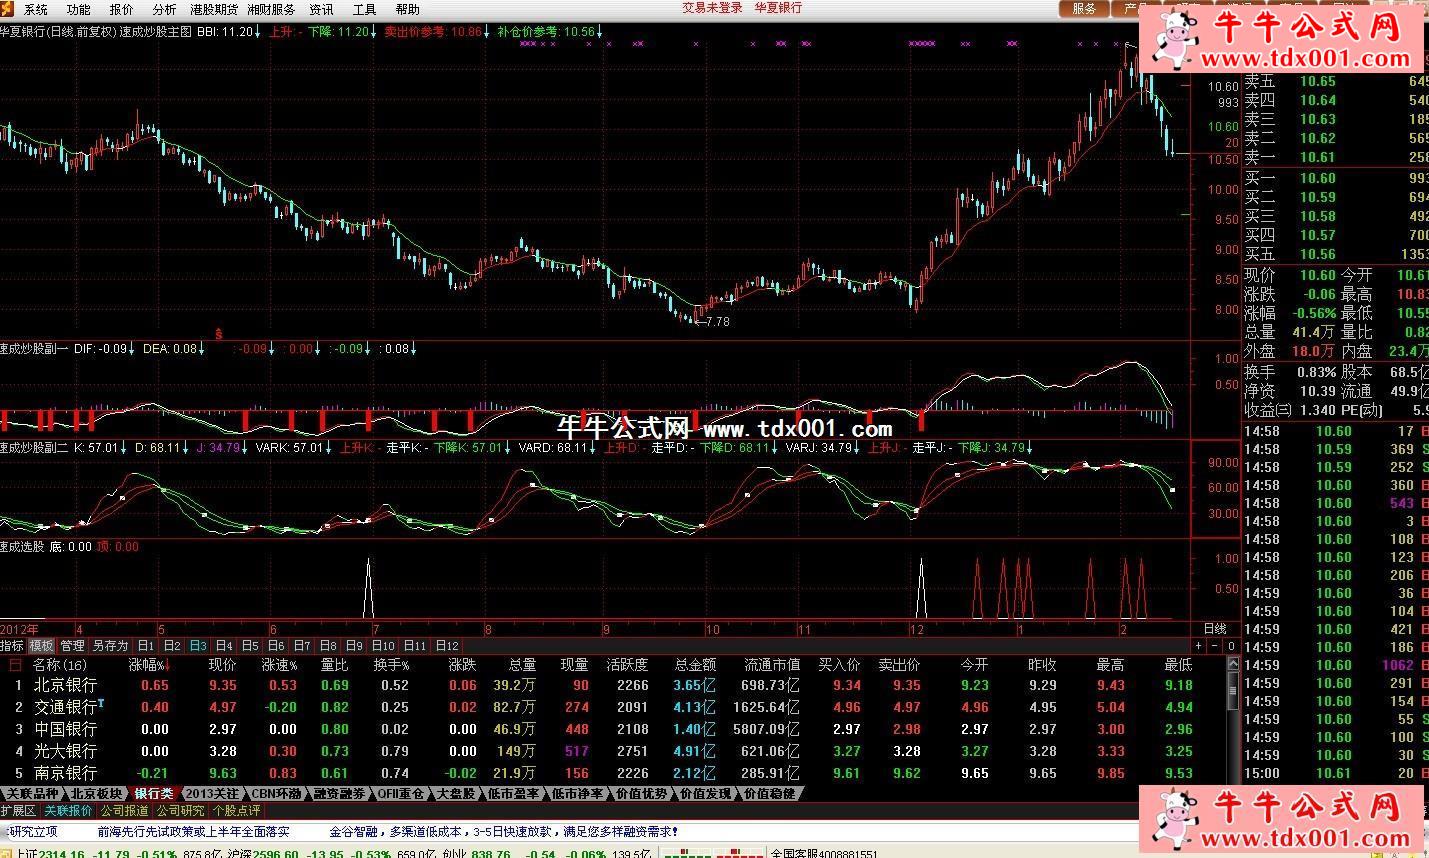Open the 报价 menu
The height and width of the screenshot is (858, 1429).
coord(121,9)
